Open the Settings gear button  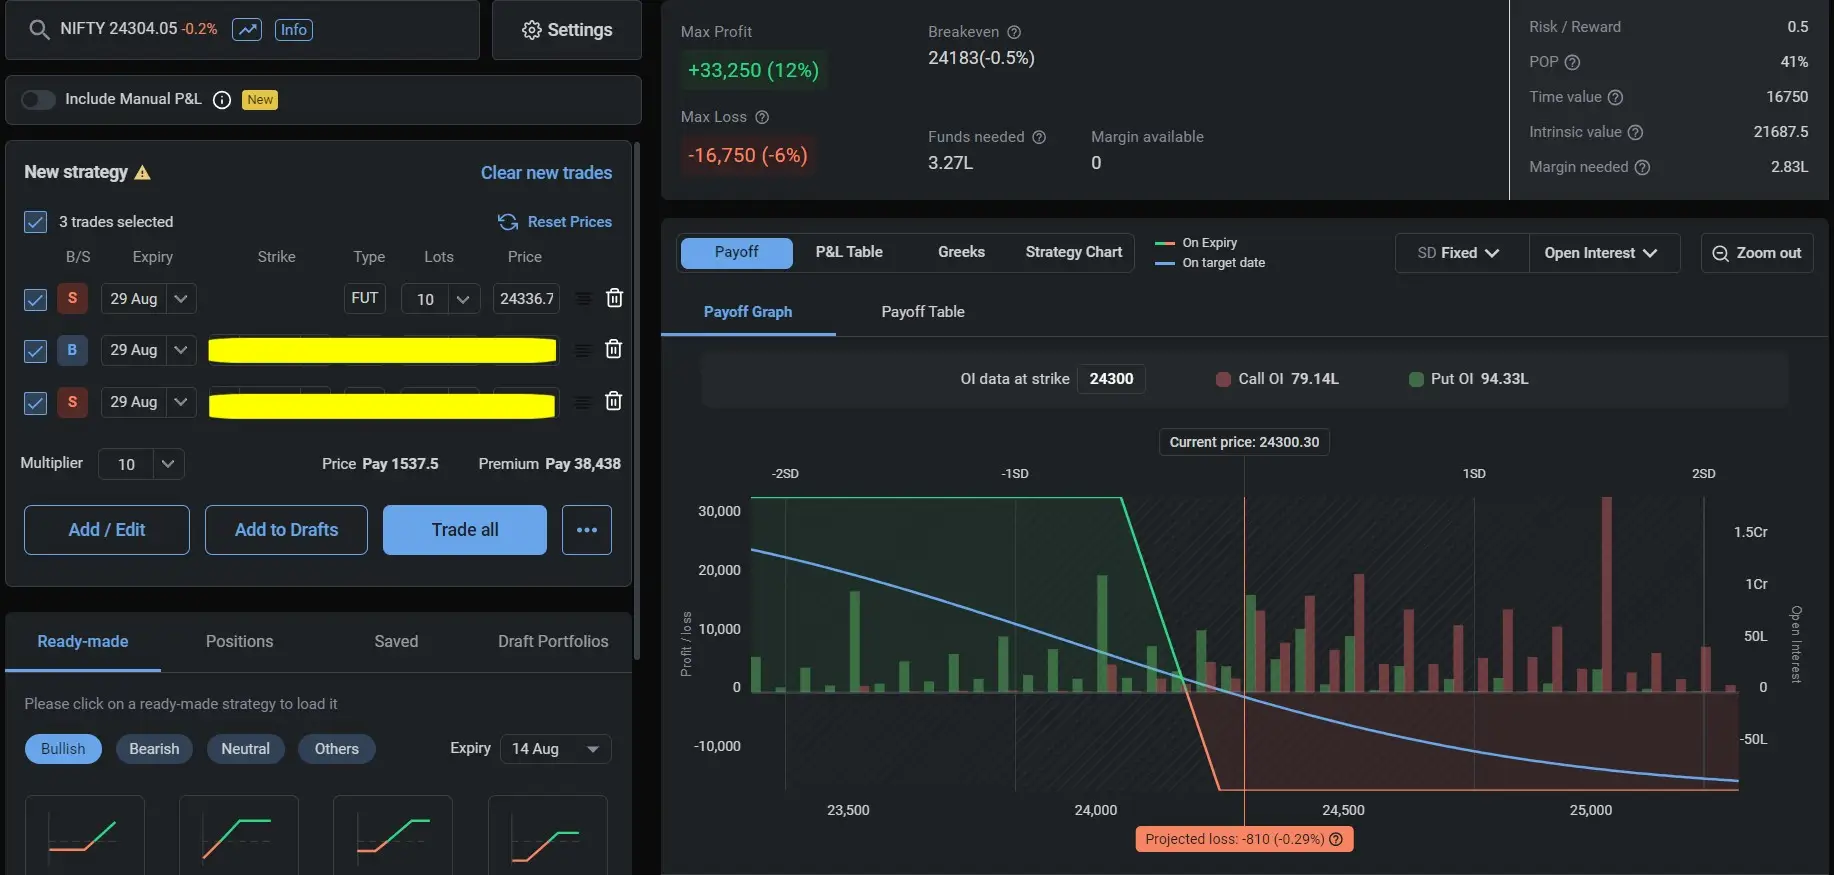point(567,30)
